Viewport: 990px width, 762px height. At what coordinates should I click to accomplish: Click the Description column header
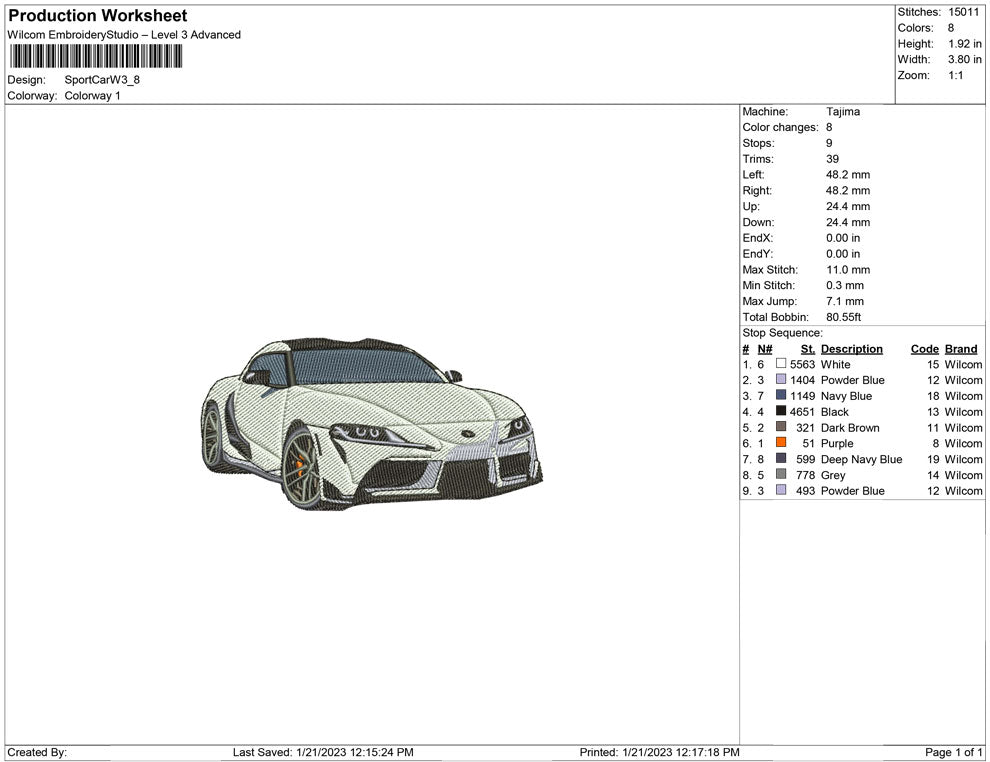pyautogui.click(x=851, y=349)
